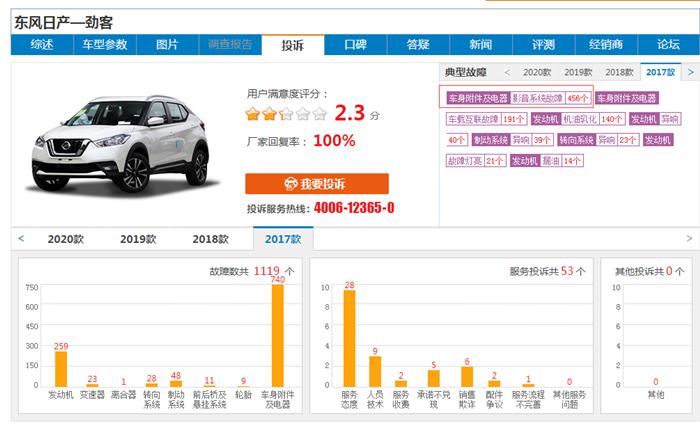Click the 服务态度 28 bar
The height and width of the screenshot is (425, 700).
click(350, 338)
